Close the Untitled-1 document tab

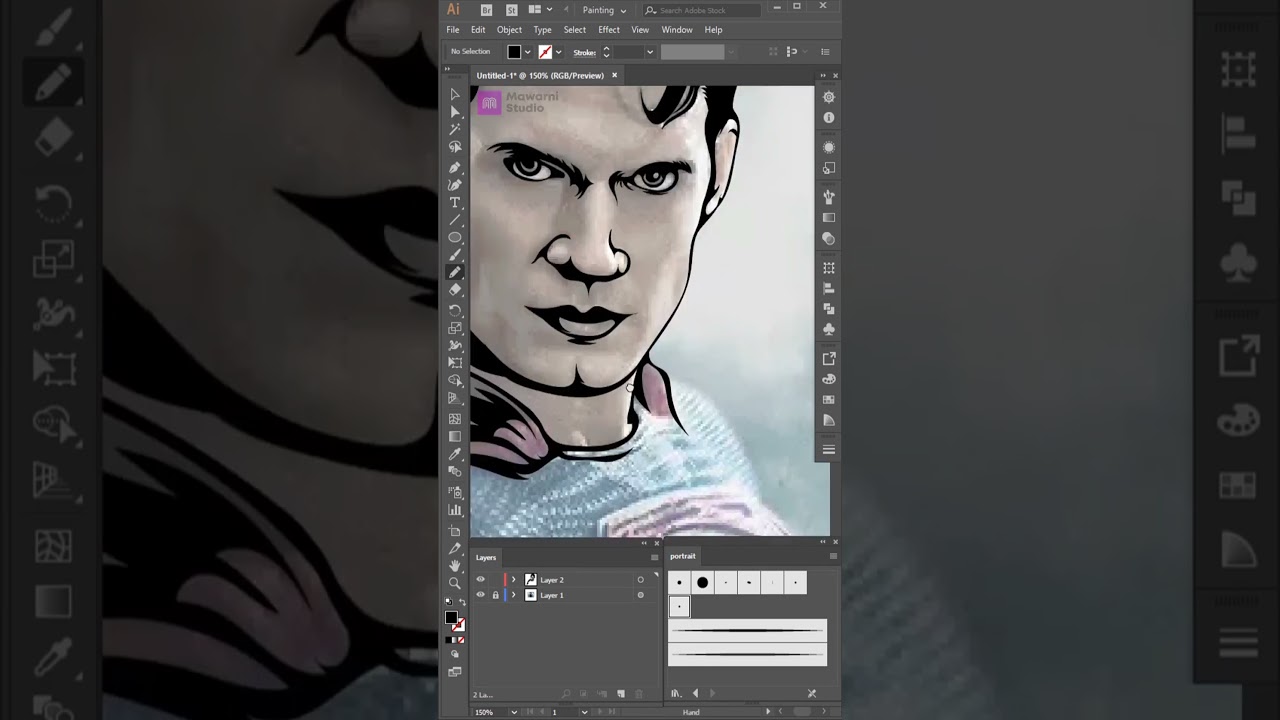pos(614,75)
